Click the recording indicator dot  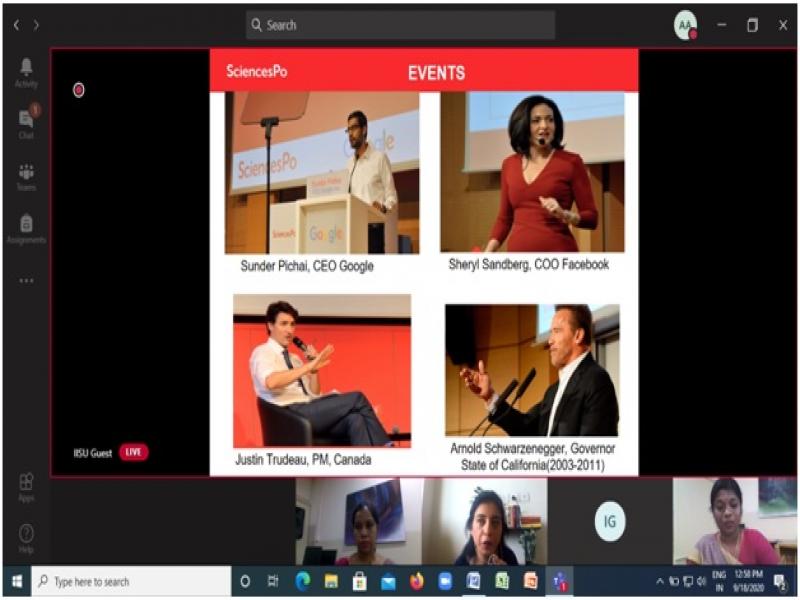pos(79,90)
